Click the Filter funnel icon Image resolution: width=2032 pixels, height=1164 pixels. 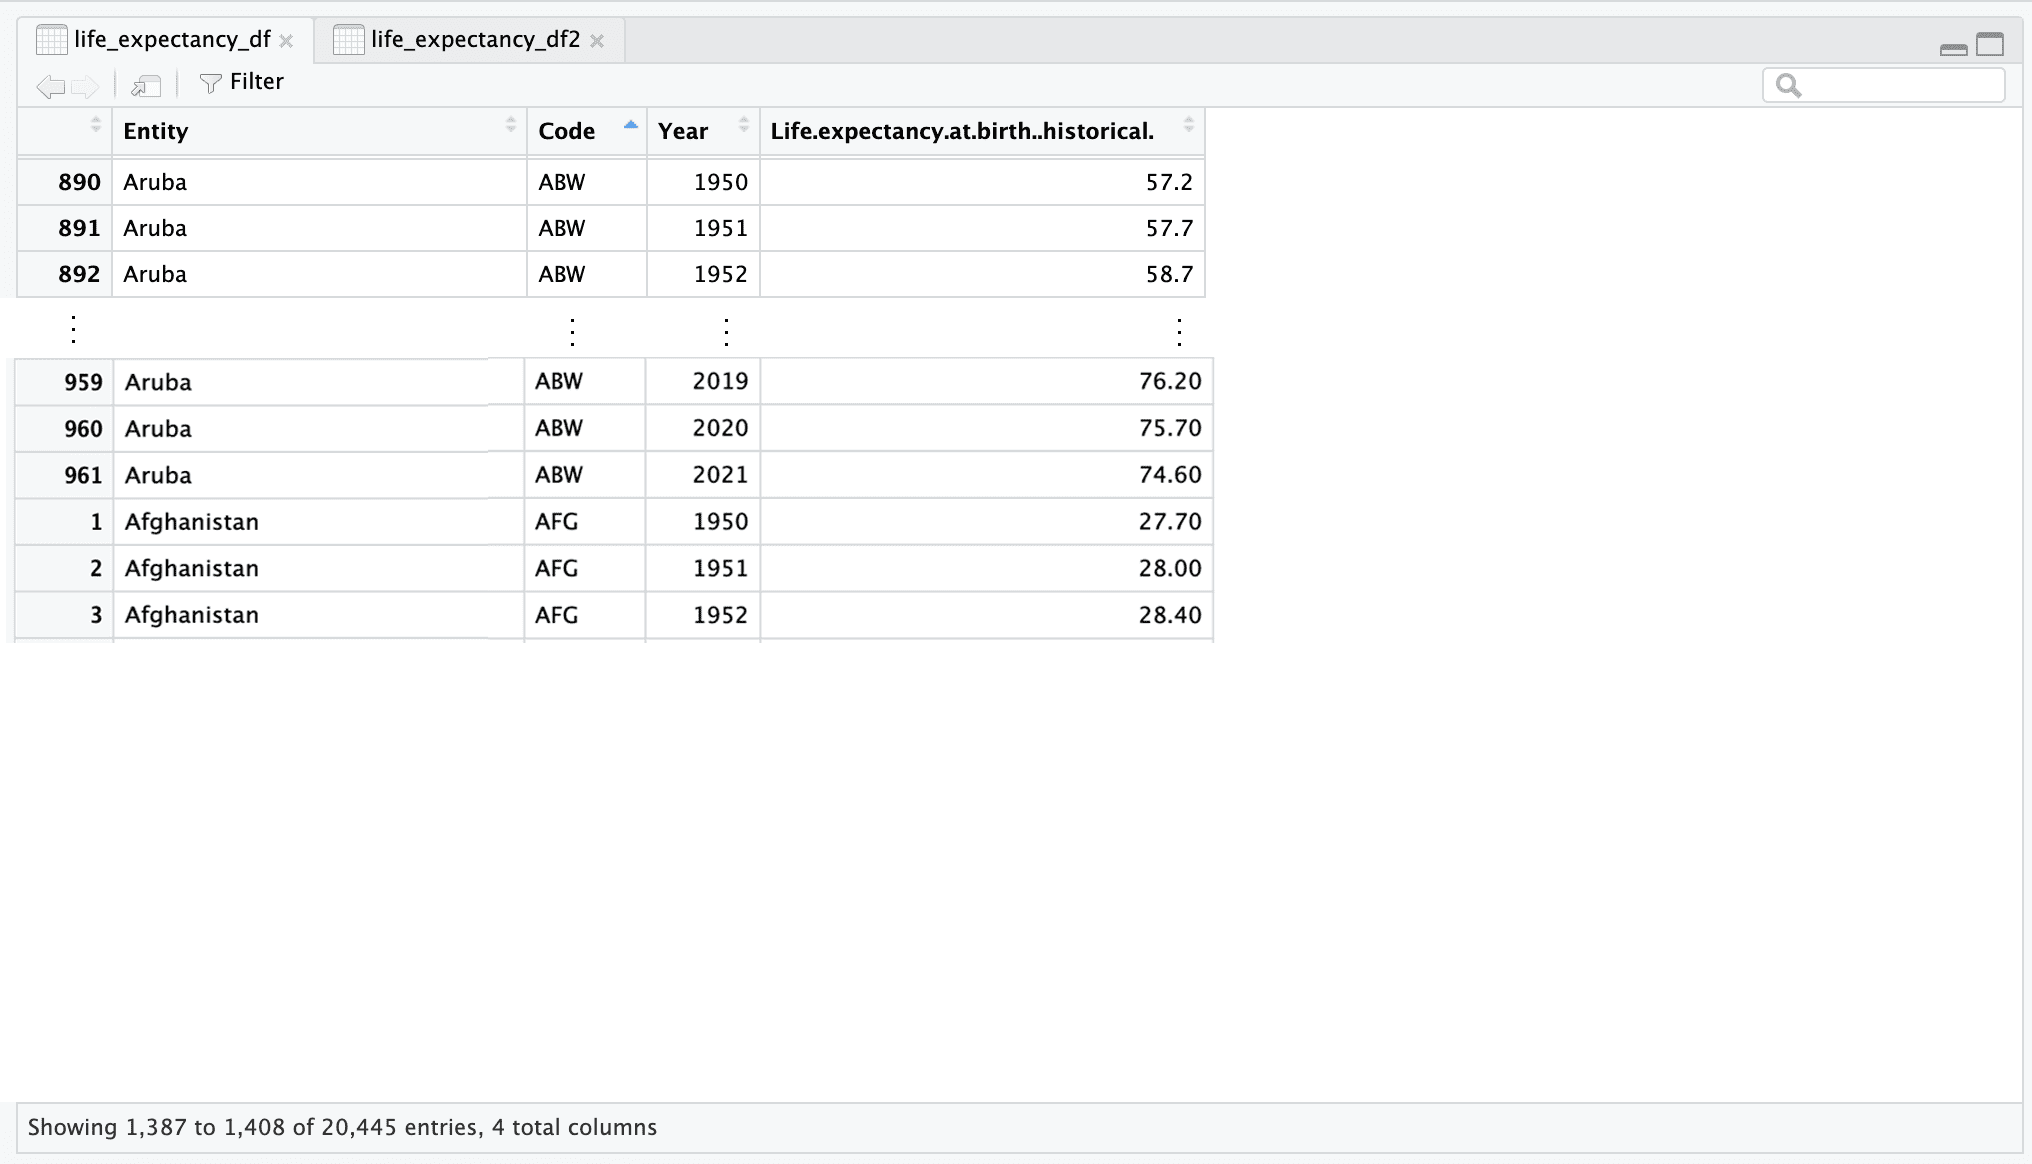click(210, 83)
